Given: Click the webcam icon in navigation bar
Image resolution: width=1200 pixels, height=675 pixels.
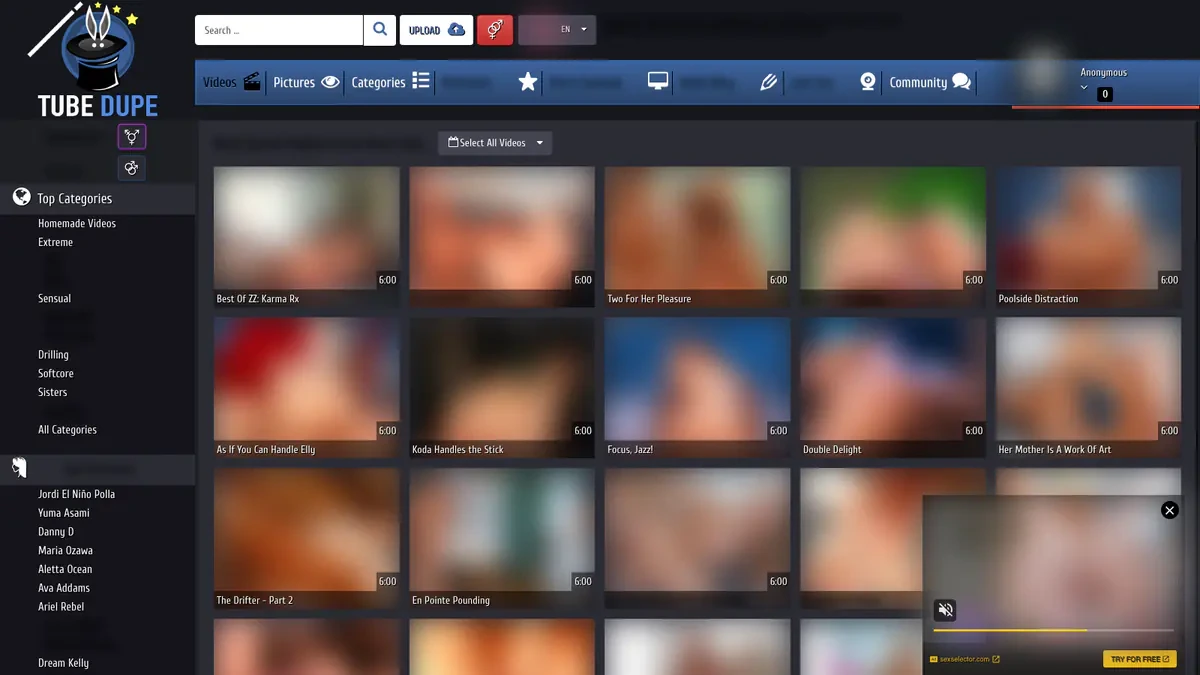Looking at the screenshot, I should pos(868,82).
